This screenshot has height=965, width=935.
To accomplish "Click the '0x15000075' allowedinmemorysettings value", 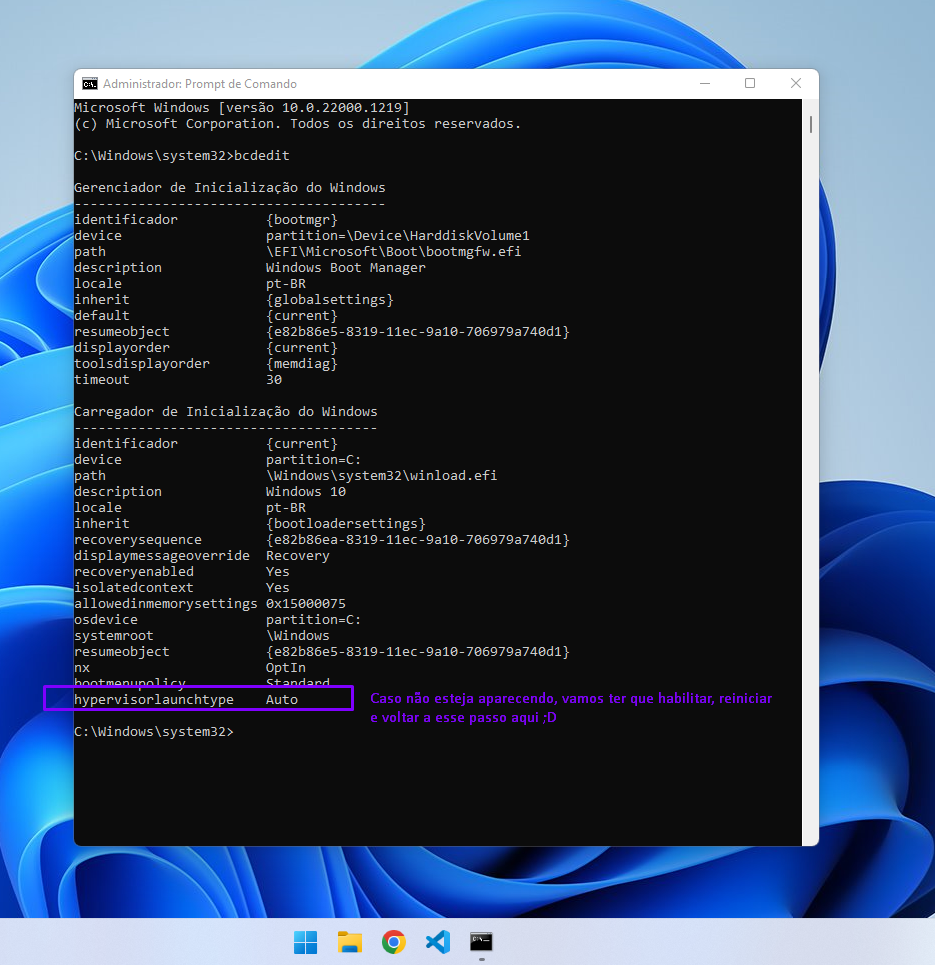I will click(306, 604).
